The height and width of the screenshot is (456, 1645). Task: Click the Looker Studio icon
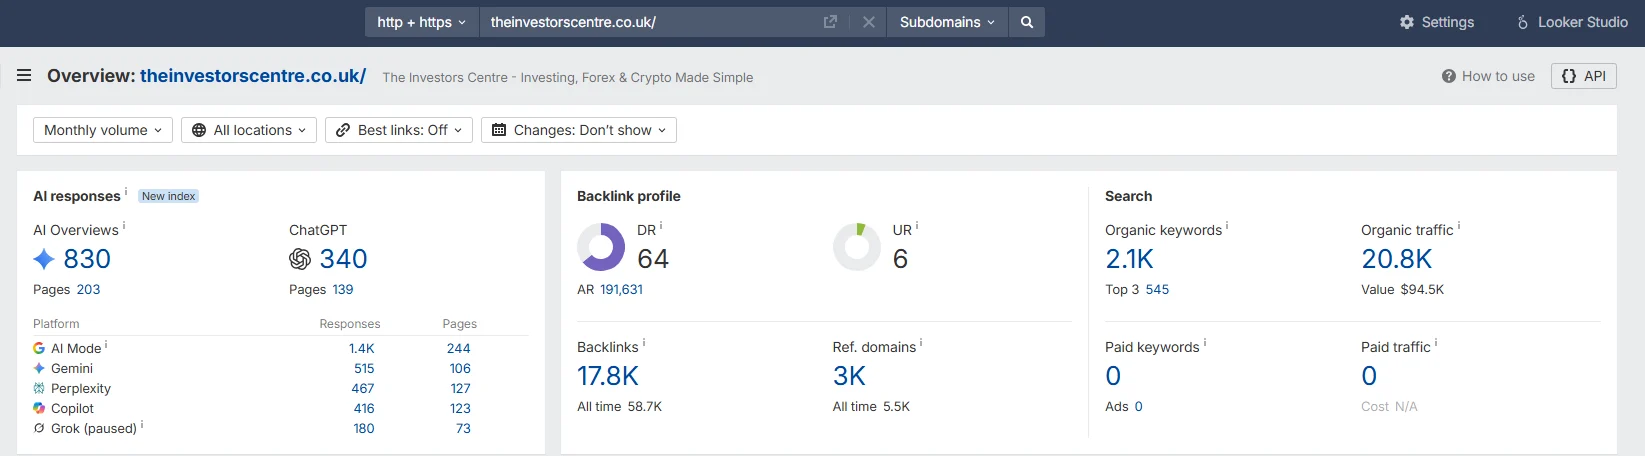coord(1523,22)
